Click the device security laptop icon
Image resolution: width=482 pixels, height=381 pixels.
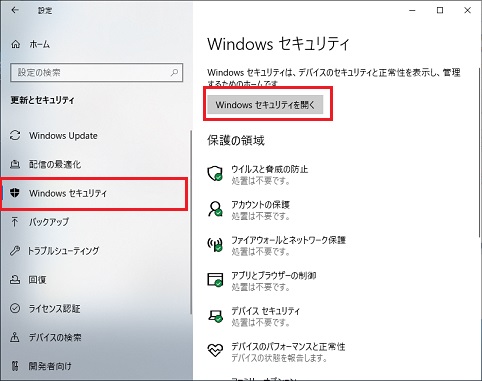(x=215, y=315)
